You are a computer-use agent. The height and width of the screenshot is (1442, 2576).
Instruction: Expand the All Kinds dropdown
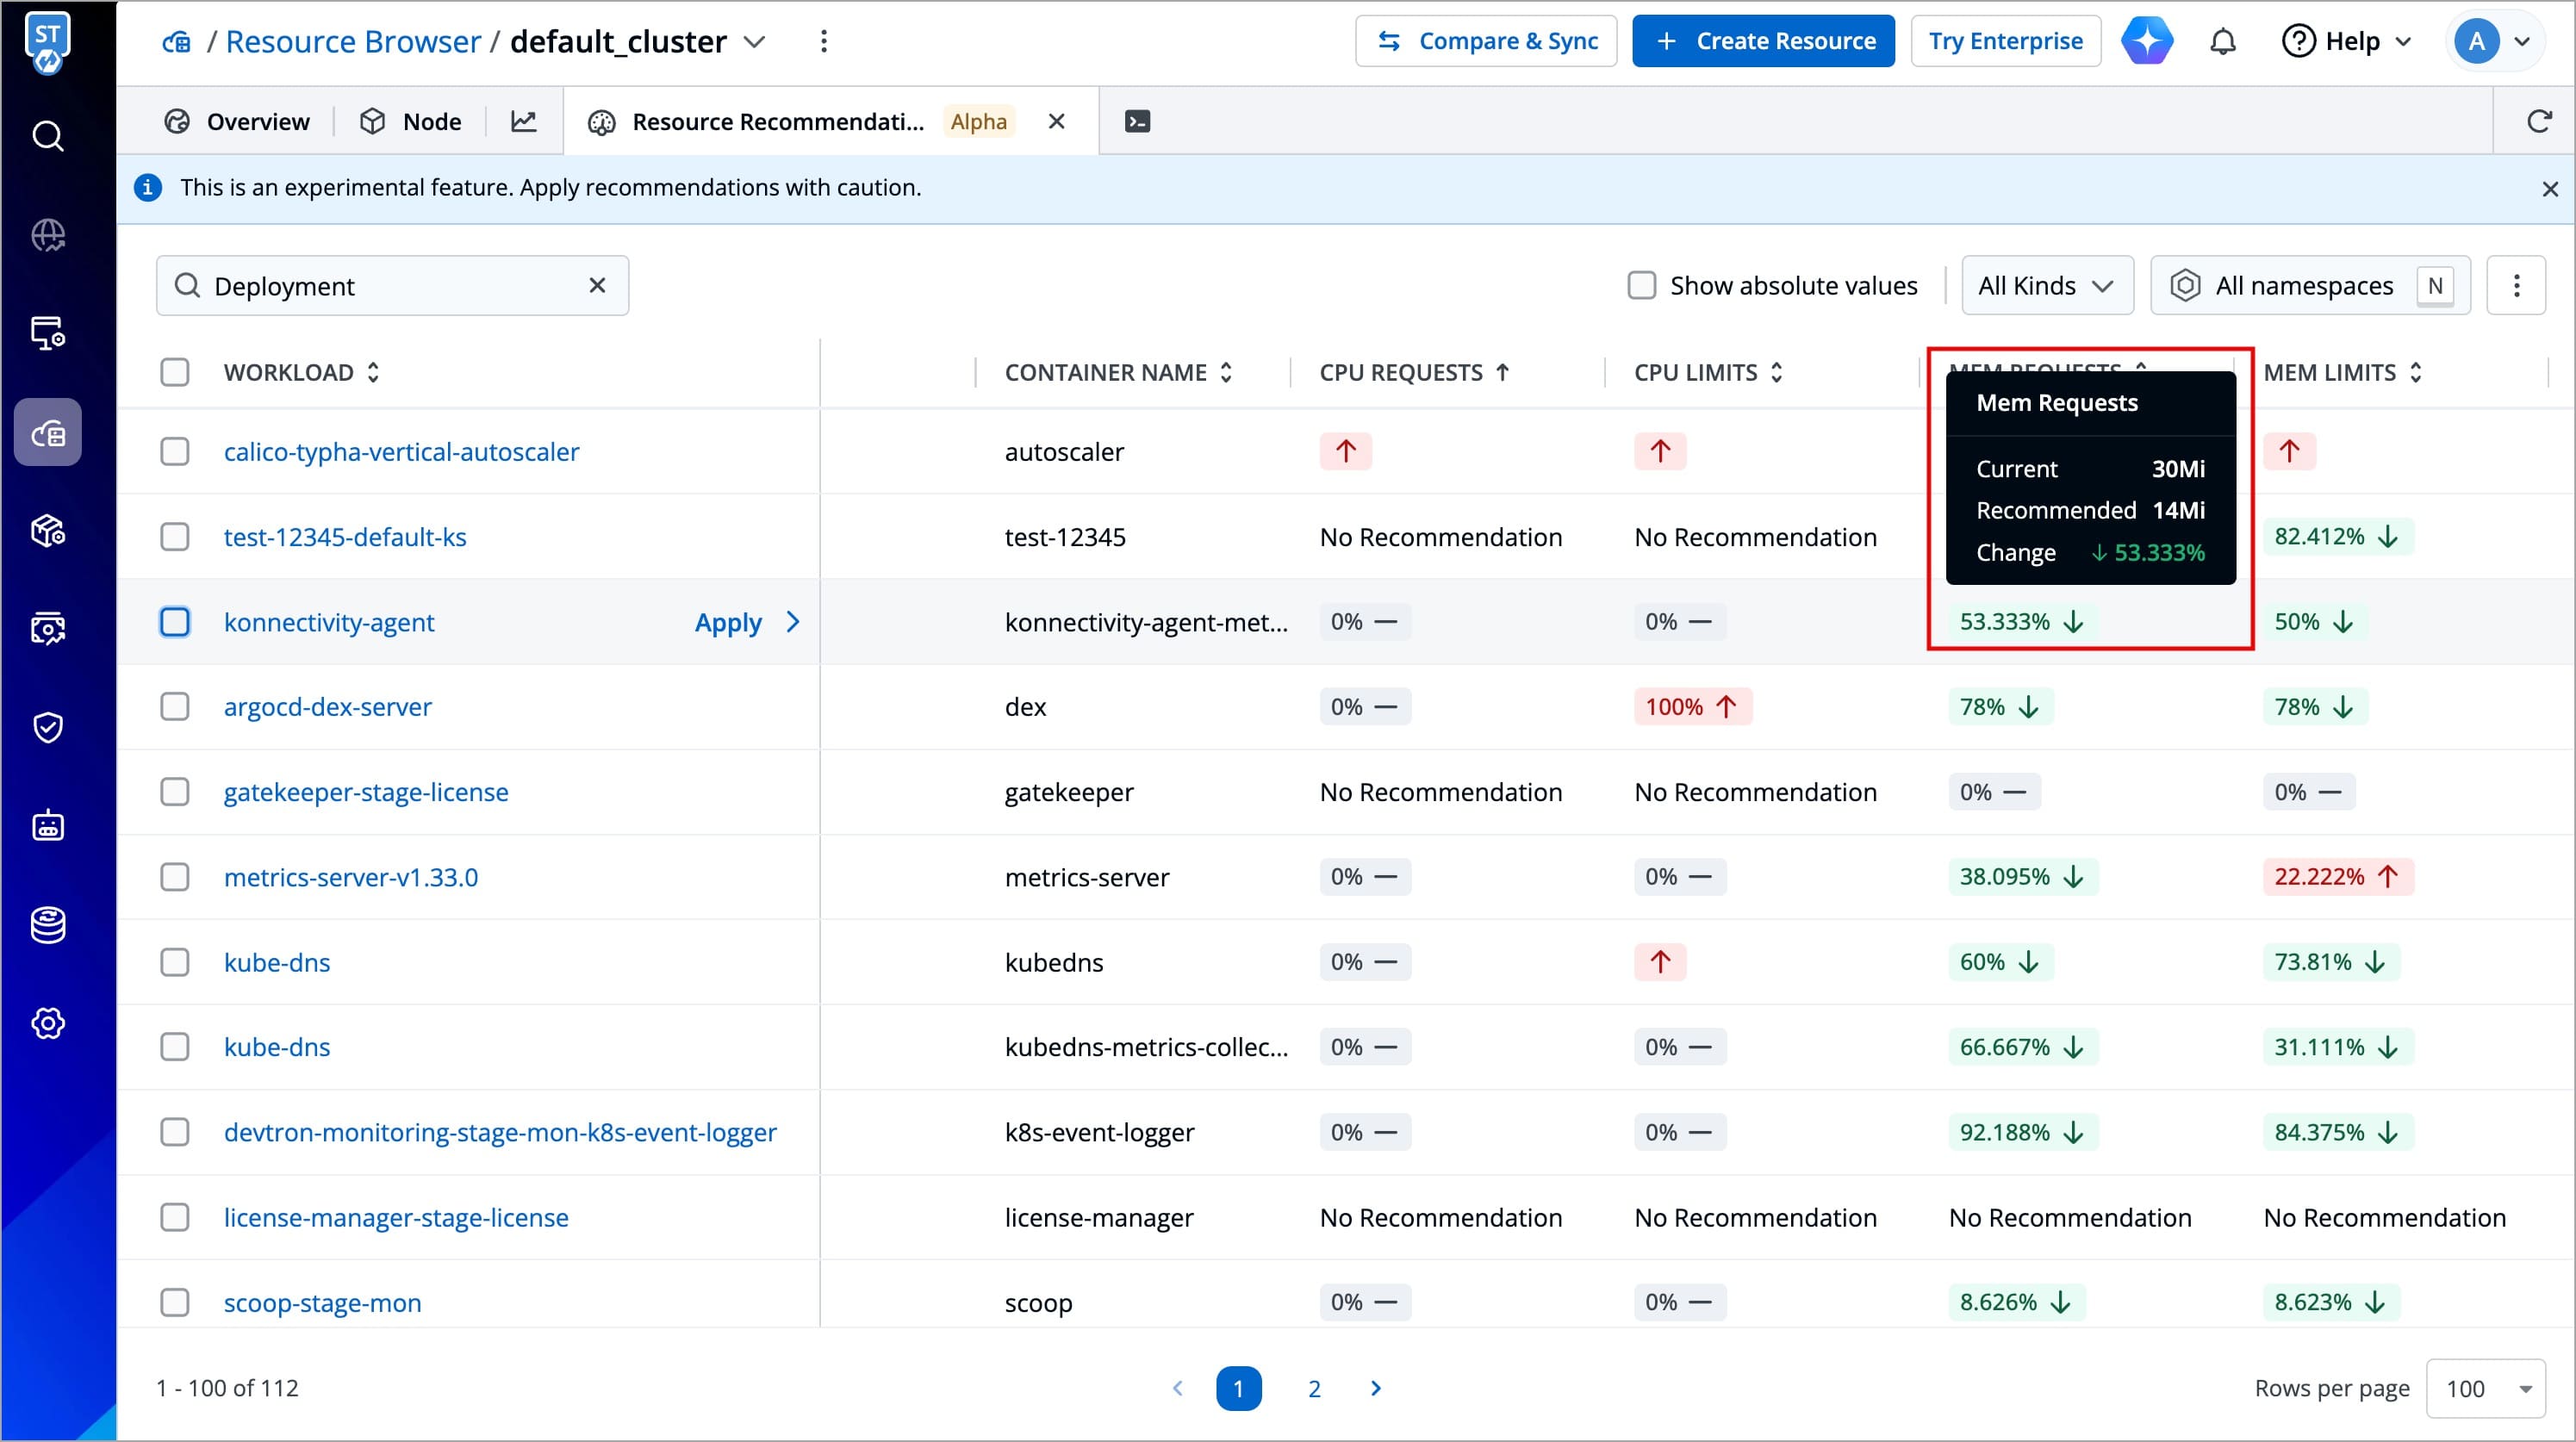pos(2046,285)
